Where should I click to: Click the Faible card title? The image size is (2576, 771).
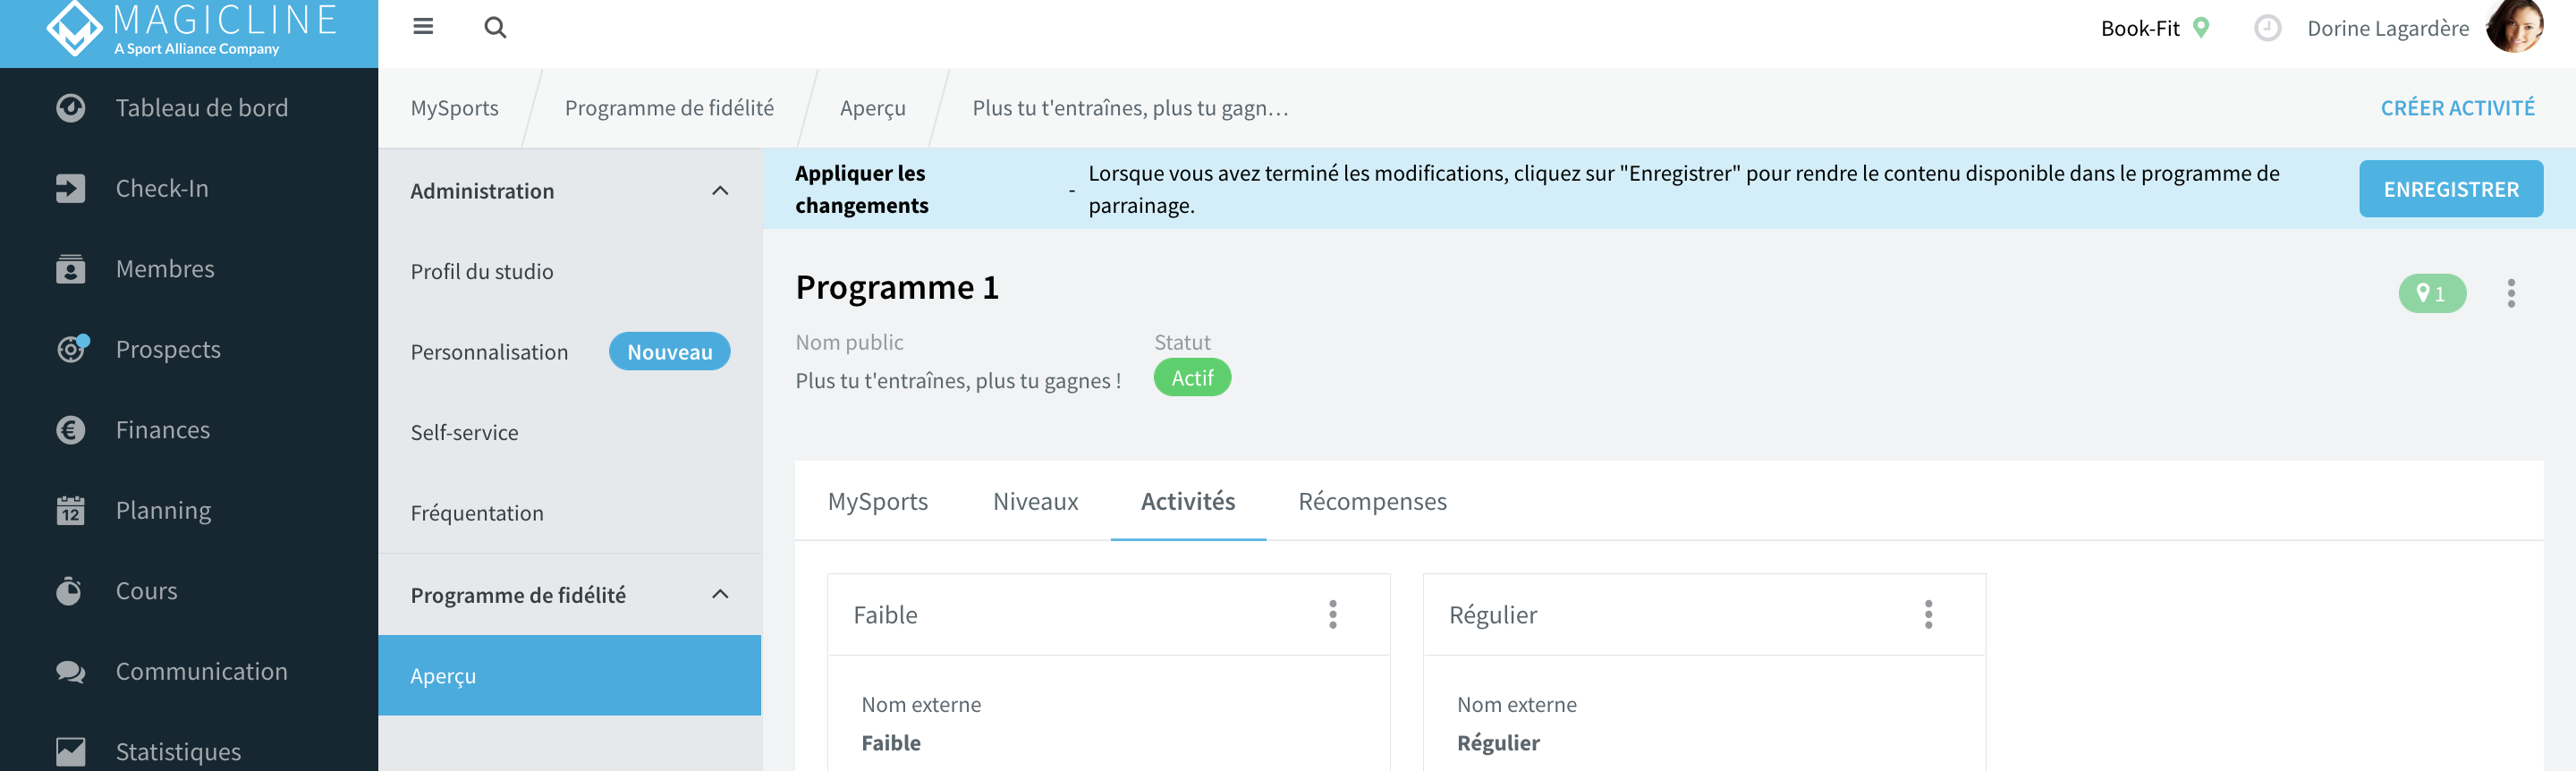click(x=885, y=615)
